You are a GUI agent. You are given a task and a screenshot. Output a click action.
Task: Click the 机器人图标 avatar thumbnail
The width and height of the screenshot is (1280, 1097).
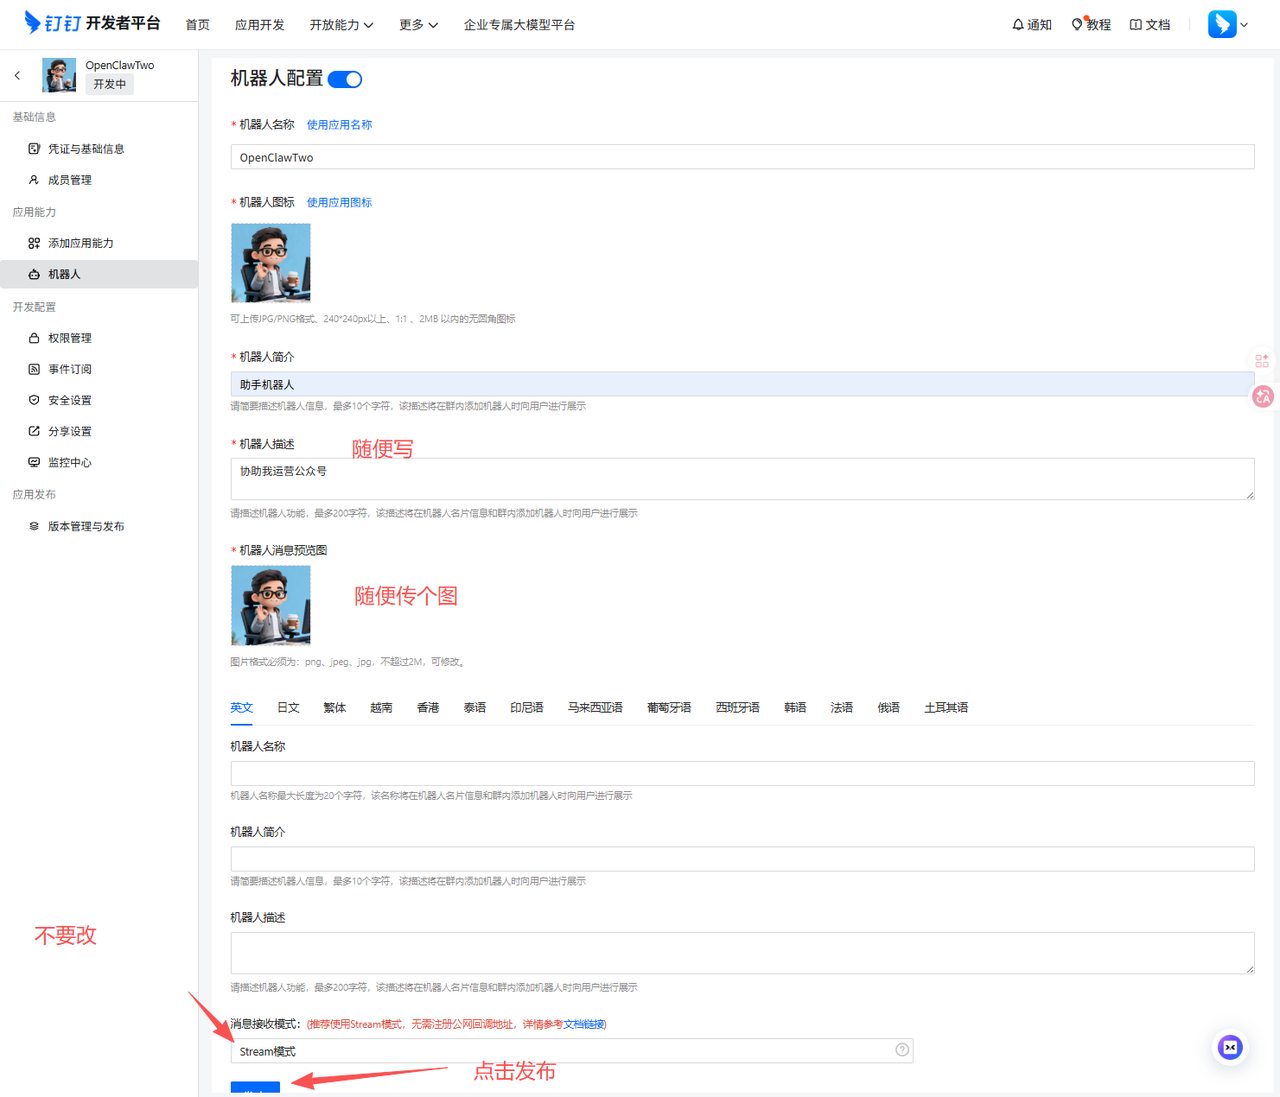click(x=271, y=263)
